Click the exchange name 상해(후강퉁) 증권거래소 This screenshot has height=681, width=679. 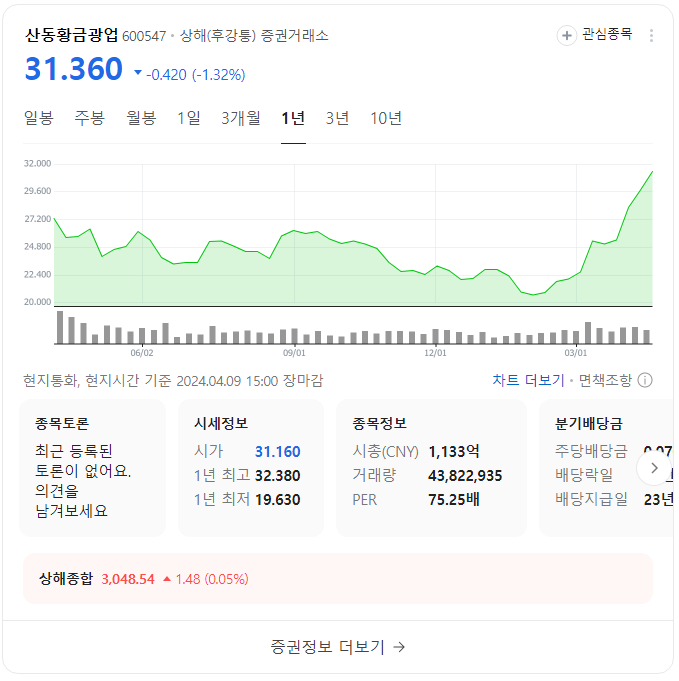pyautogui.click(x=254, y=36)
